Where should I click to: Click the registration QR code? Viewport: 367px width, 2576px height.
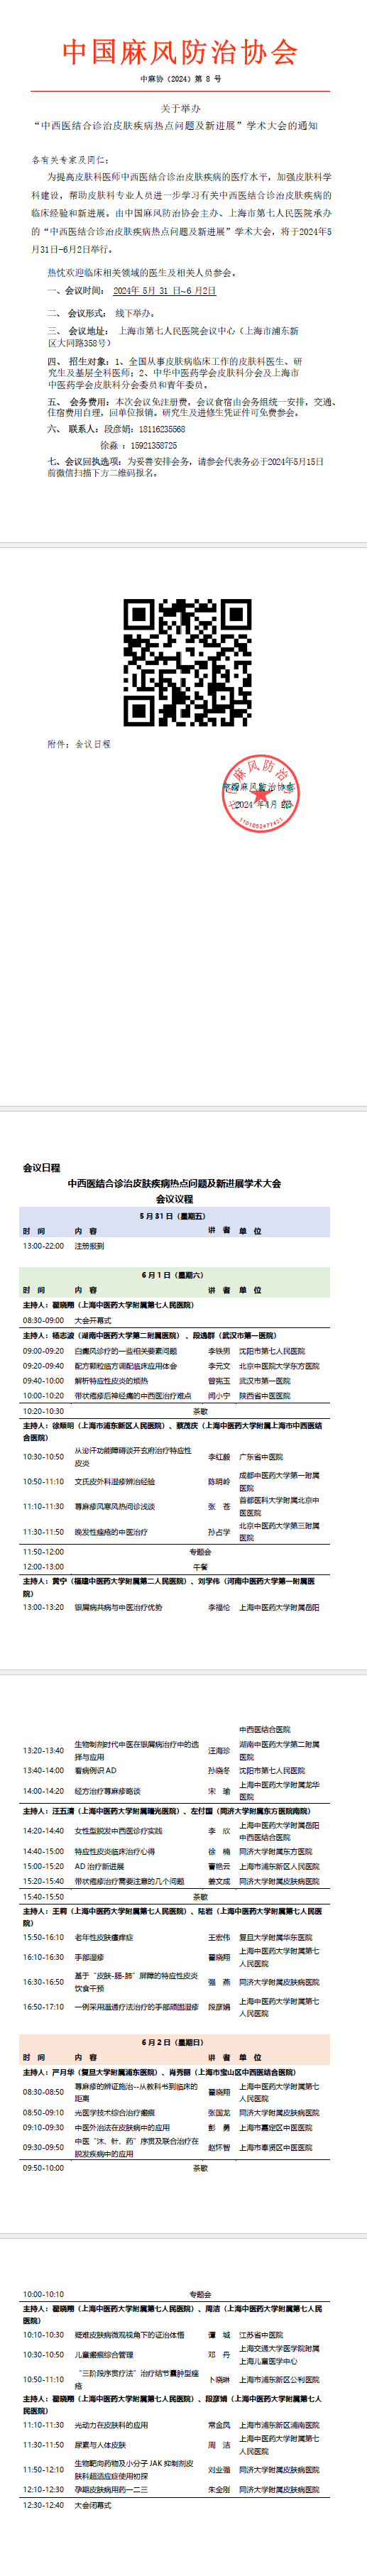click(x=187, y=662)
